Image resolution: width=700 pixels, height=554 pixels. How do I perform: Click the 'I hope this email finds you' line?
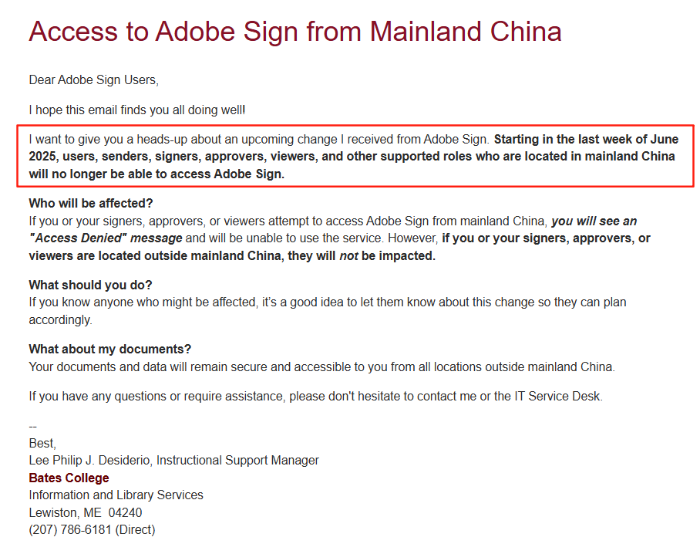[137, 110]
